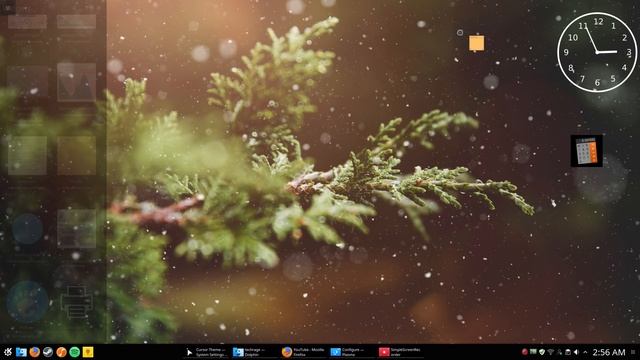Click the printer widget in the left panel

coord(76,302)
